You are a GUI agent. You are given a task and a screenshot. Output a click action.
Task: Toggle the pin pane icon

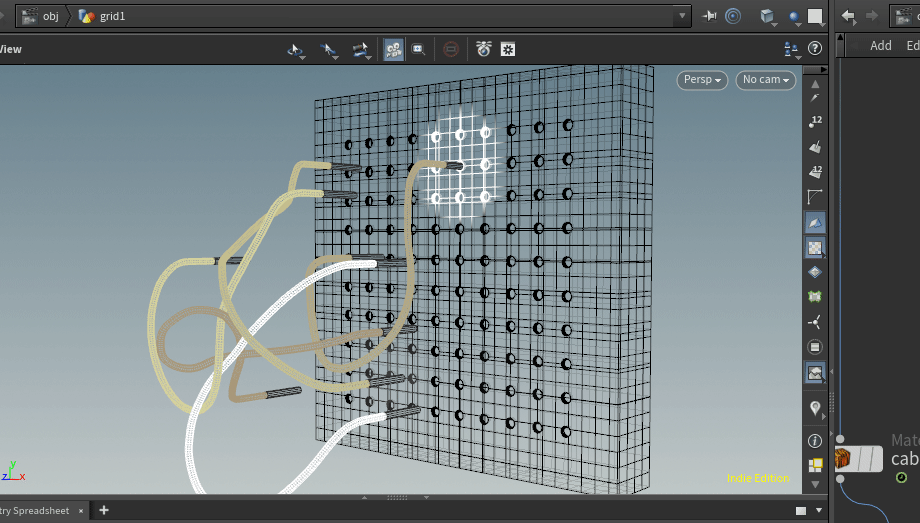tap(709, 16)
